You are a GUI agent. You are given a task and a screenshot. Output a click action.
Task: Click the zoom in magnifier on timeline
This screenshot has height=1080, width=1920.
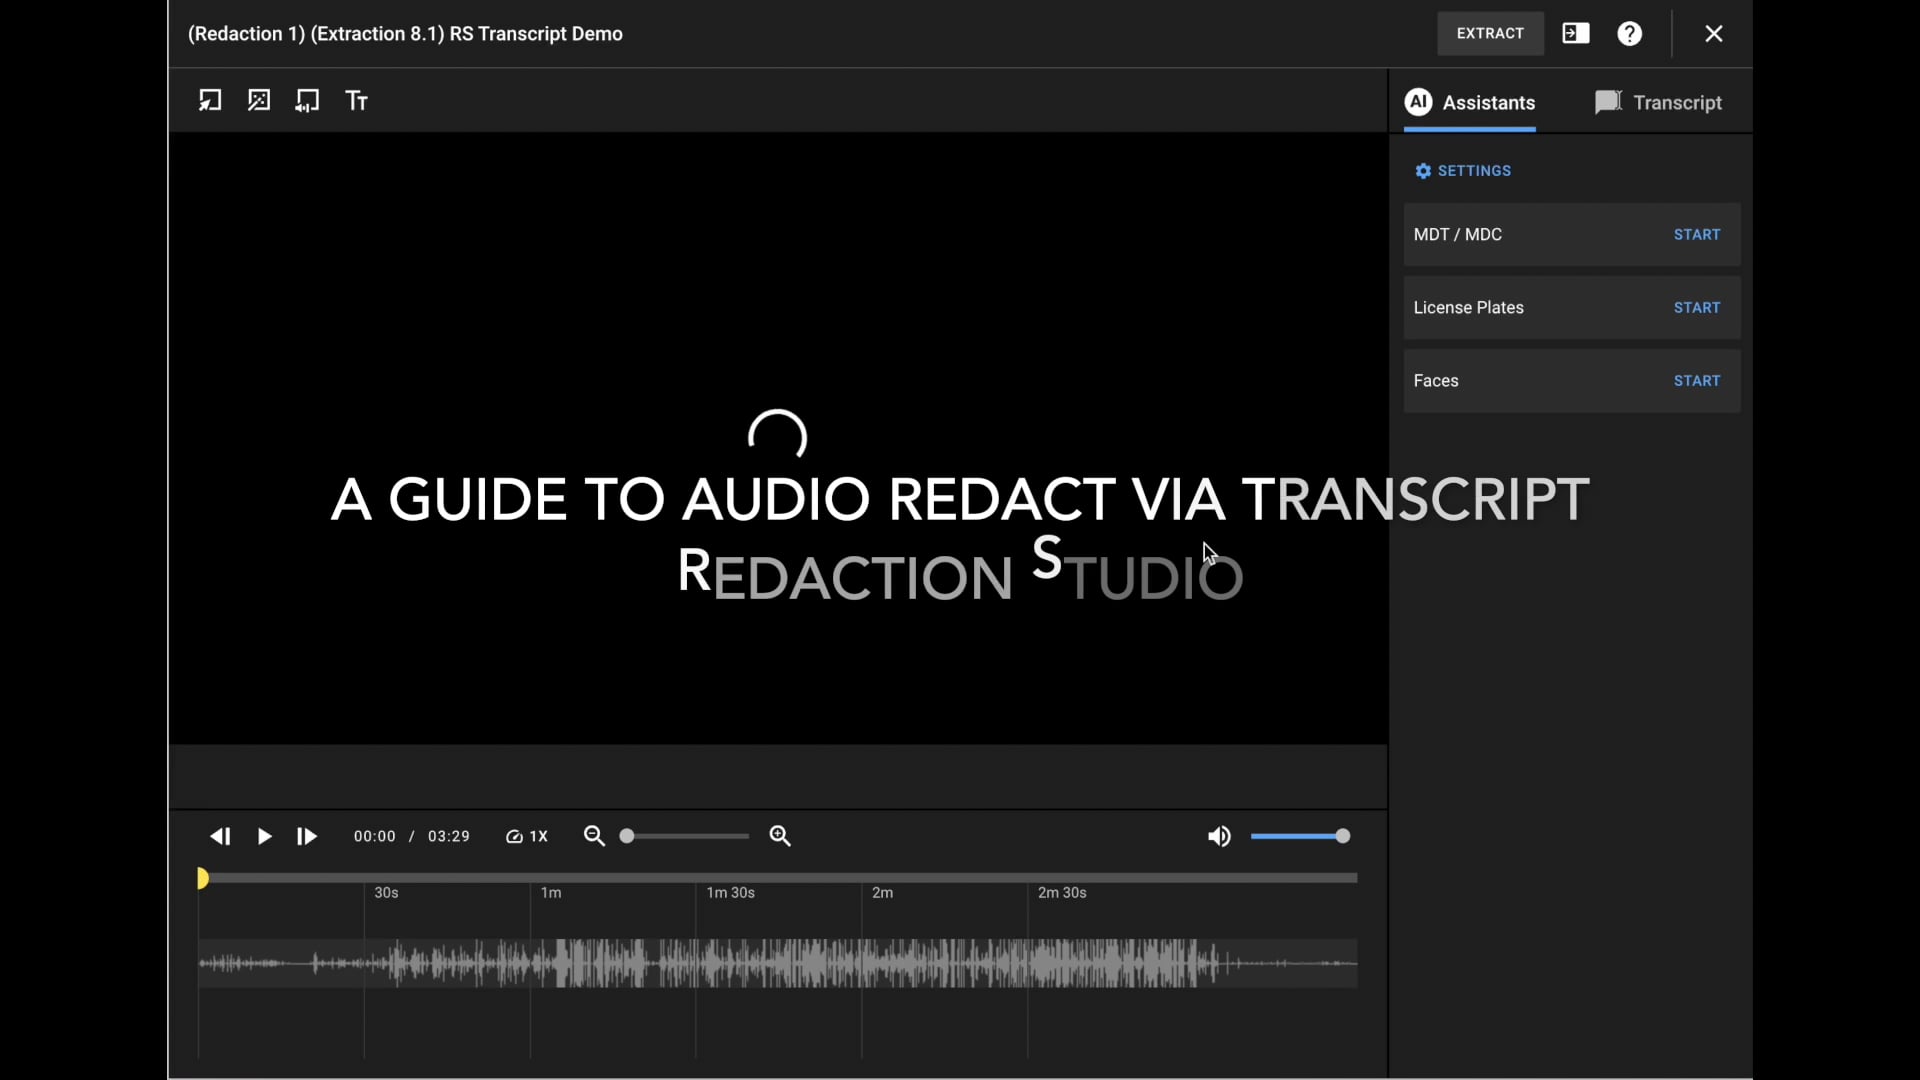[780, 836]
